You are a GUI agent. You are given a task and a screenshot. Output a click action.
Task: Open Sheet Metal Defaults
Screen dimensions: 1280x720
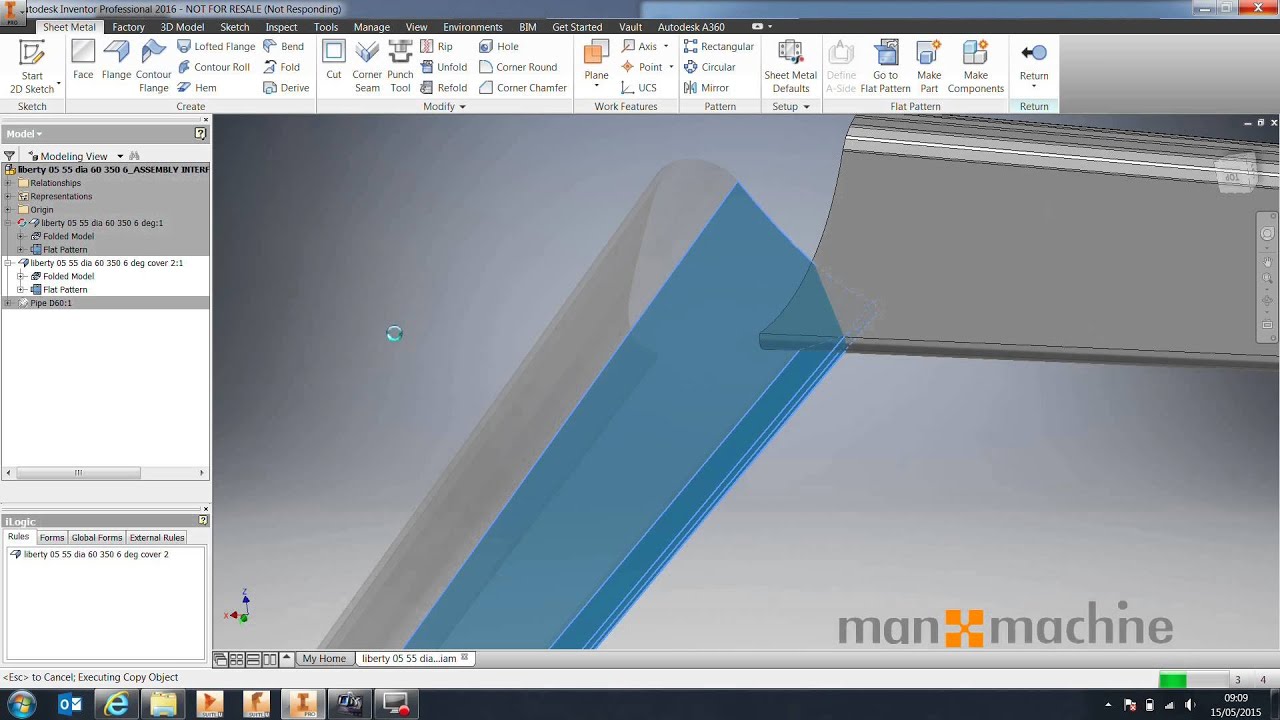coord(790,67)
